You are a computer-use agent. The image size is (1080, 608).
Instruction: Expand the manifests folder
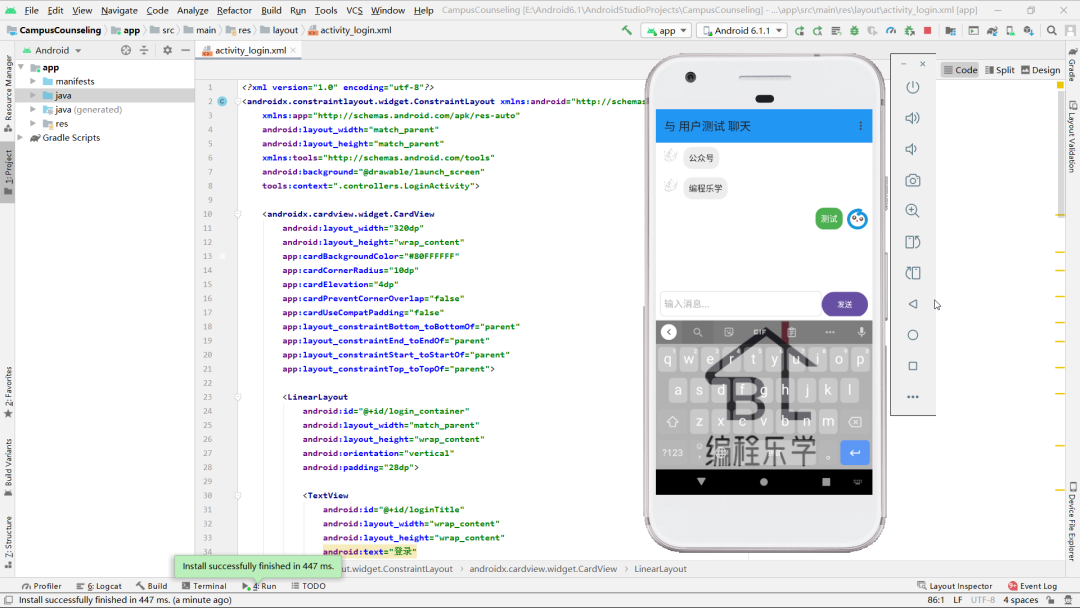32,81
